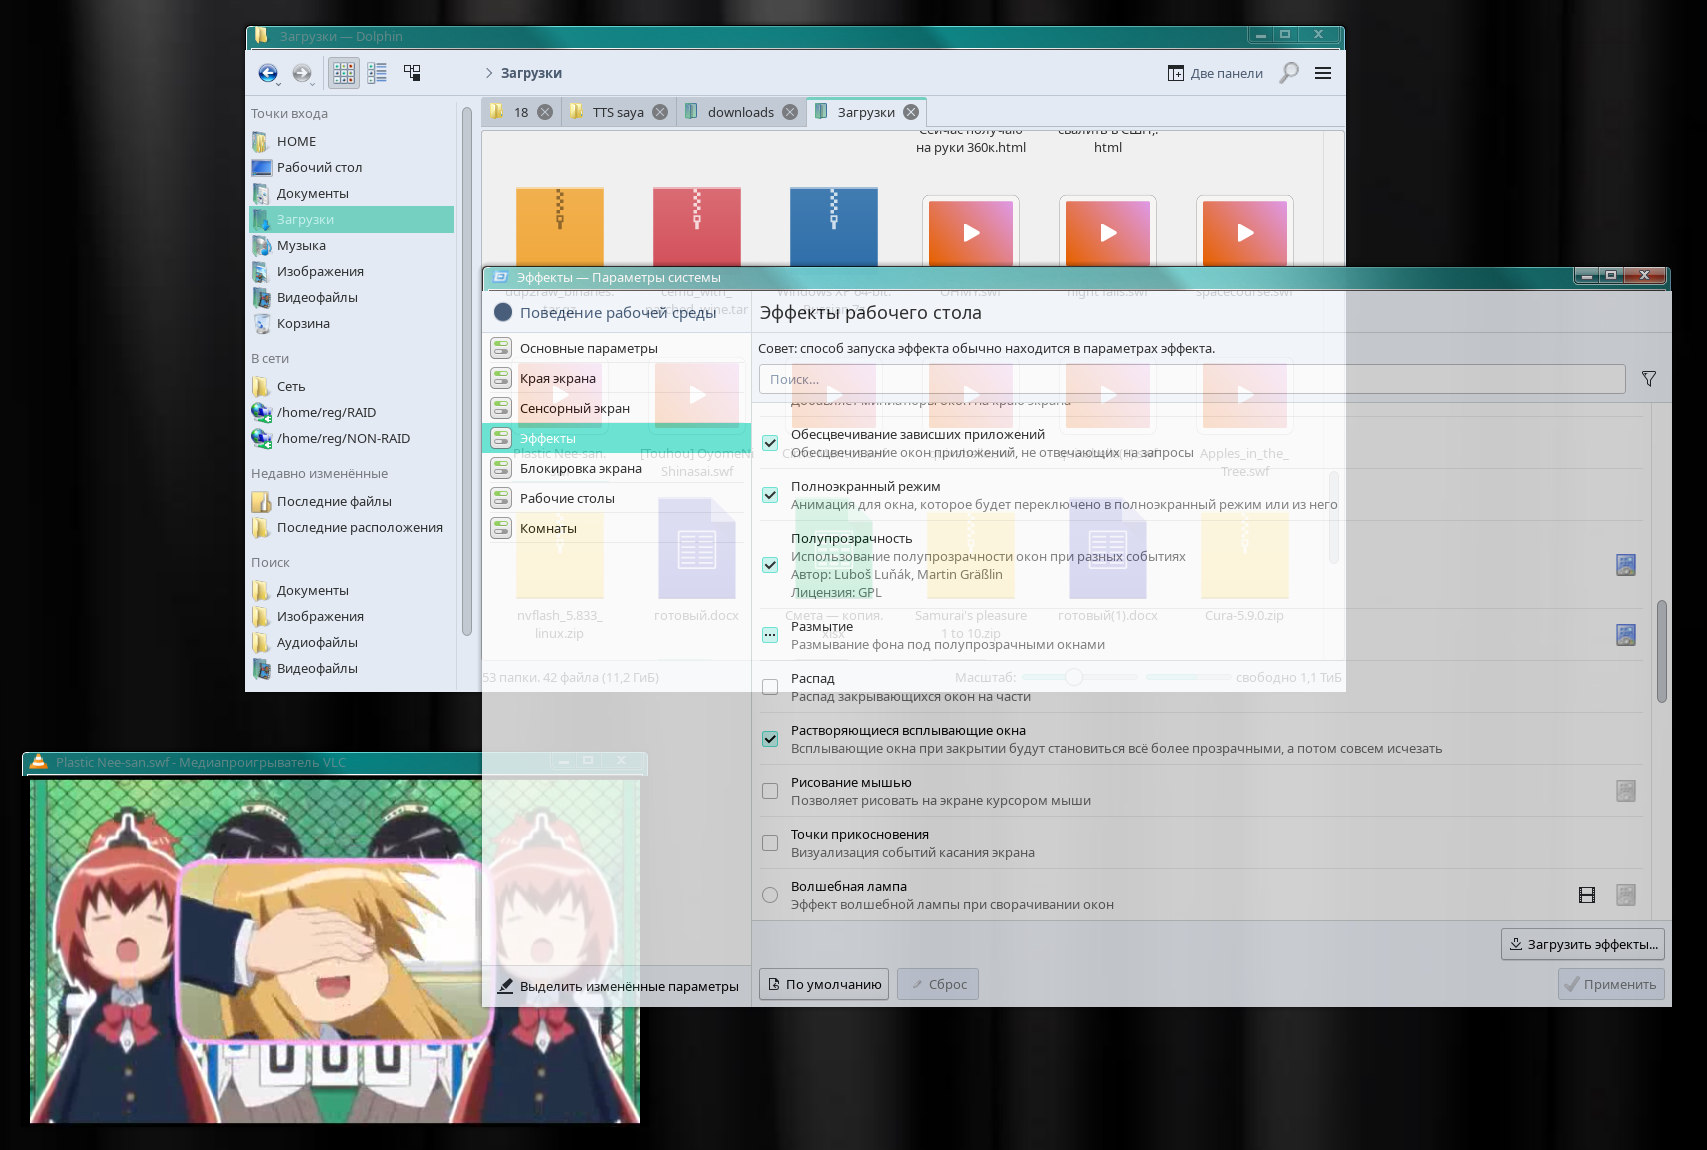This screenshot has height=1150, width=1707.
Task: Open Блокировка экрана settings page
Action: tap(617, 468)
